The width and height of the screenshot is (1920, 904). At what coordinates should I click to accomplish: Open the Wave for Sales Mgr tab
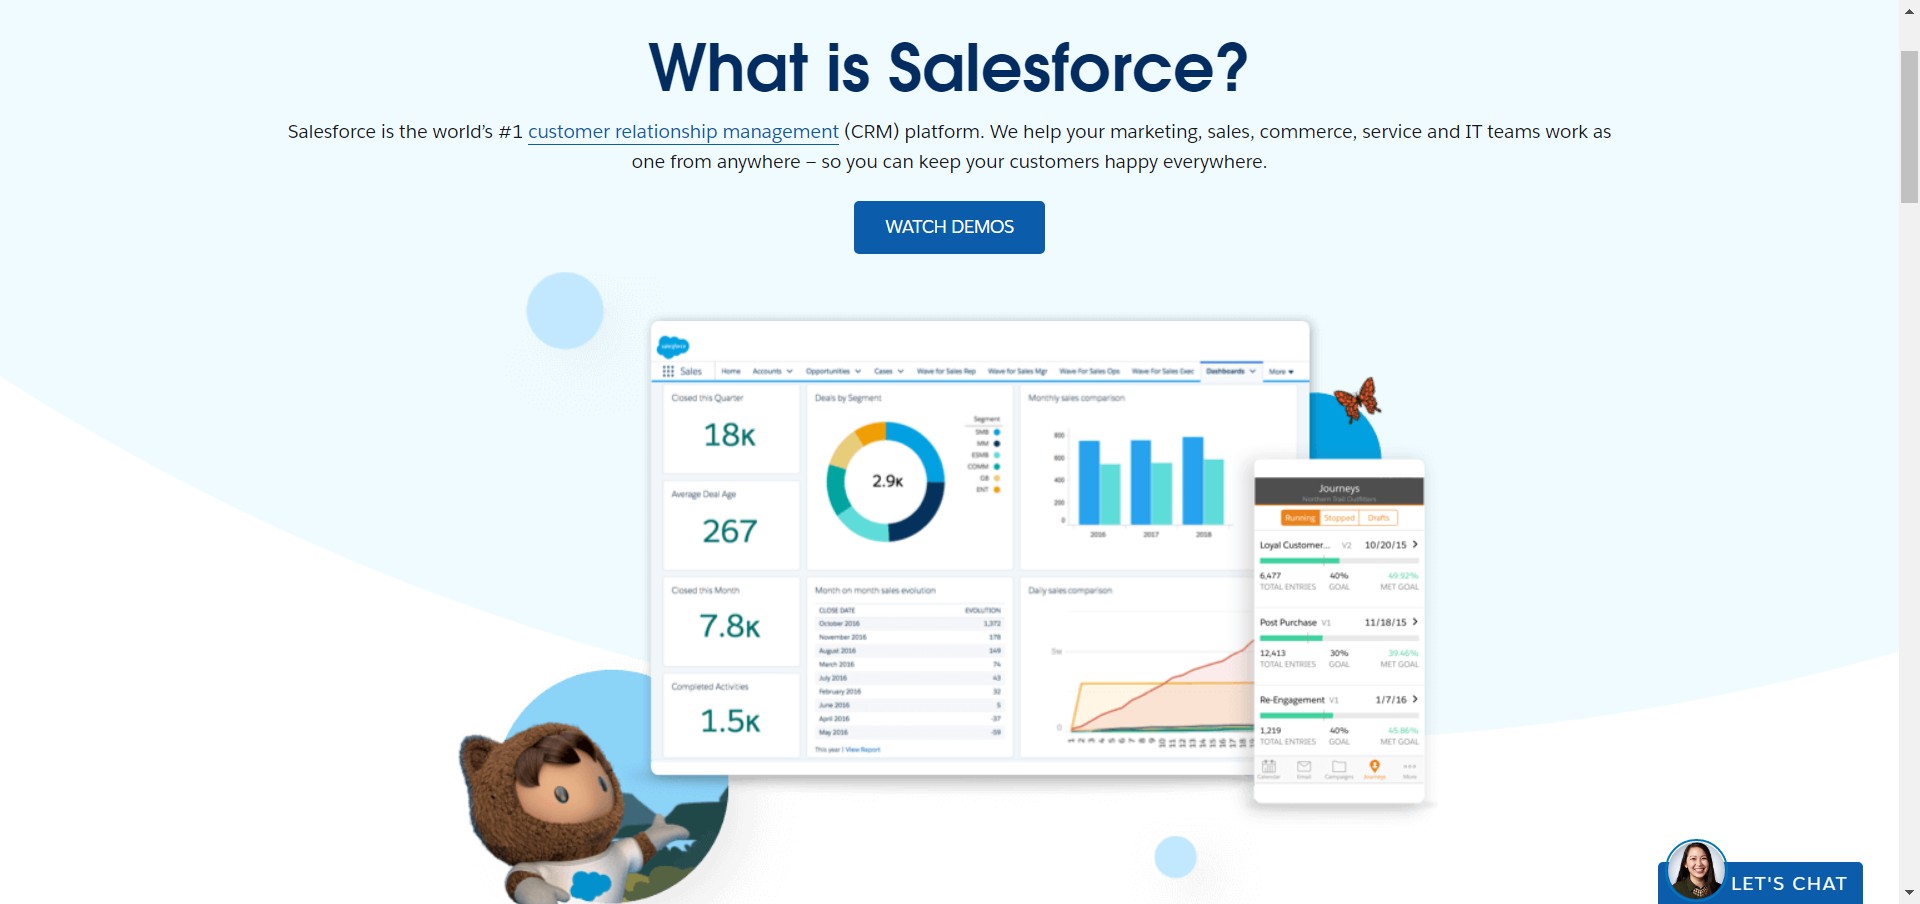[1017, 371]
